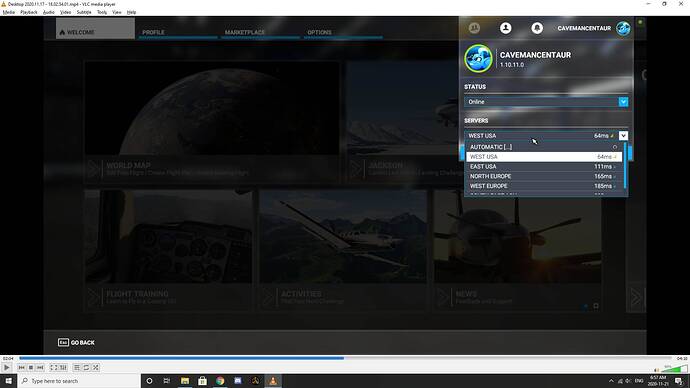The height and width of the screenshot is (388, 690).
Task: Select WEST EUROPE server
Action: [x=544, y=186]
